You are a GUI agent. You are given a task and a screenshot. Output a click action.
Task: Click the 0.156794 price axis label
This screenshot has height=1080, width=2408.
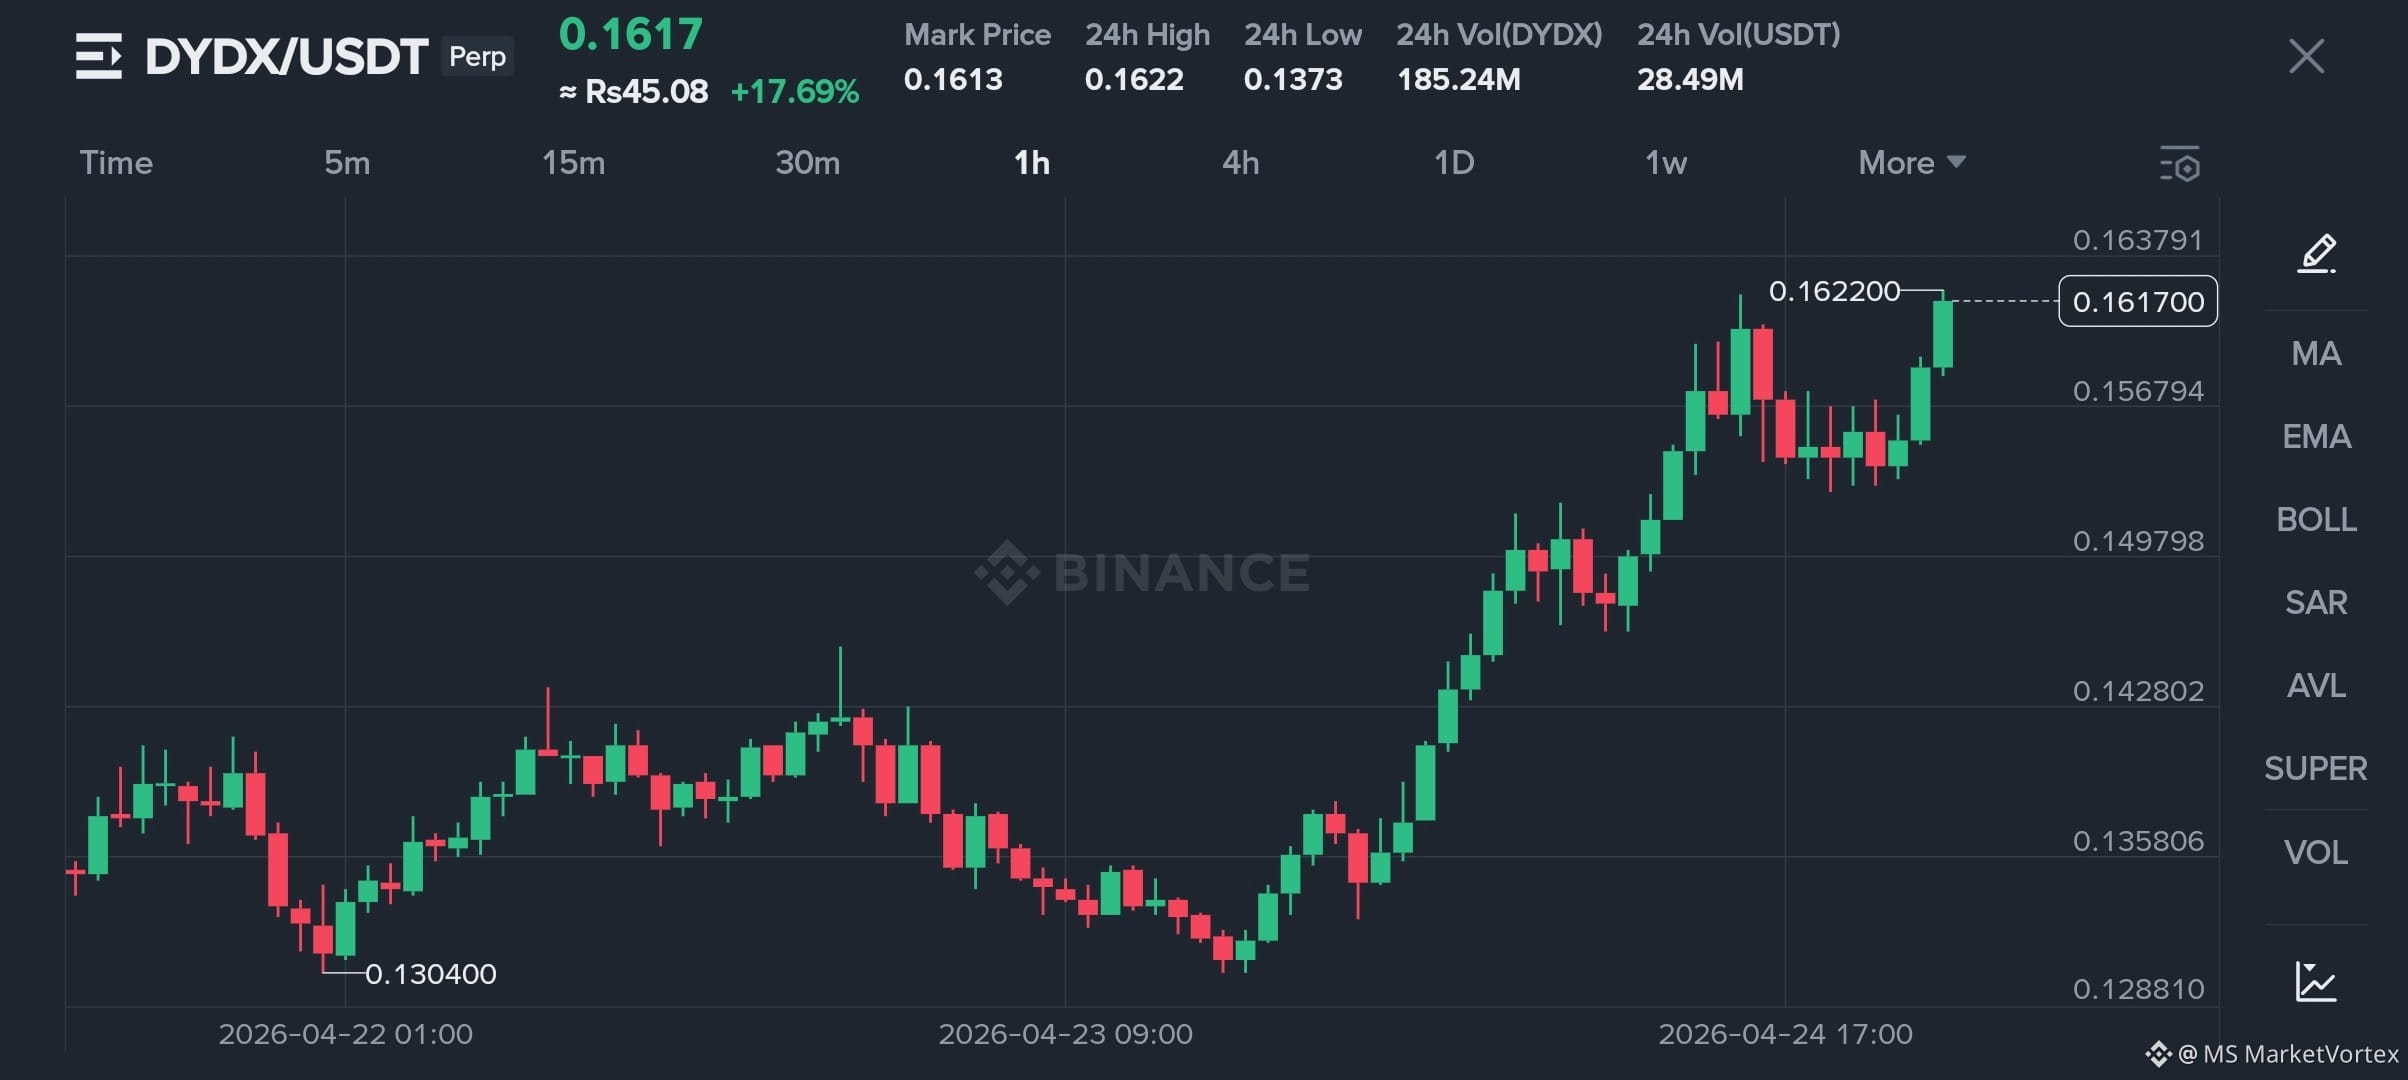click(2138, 391)
